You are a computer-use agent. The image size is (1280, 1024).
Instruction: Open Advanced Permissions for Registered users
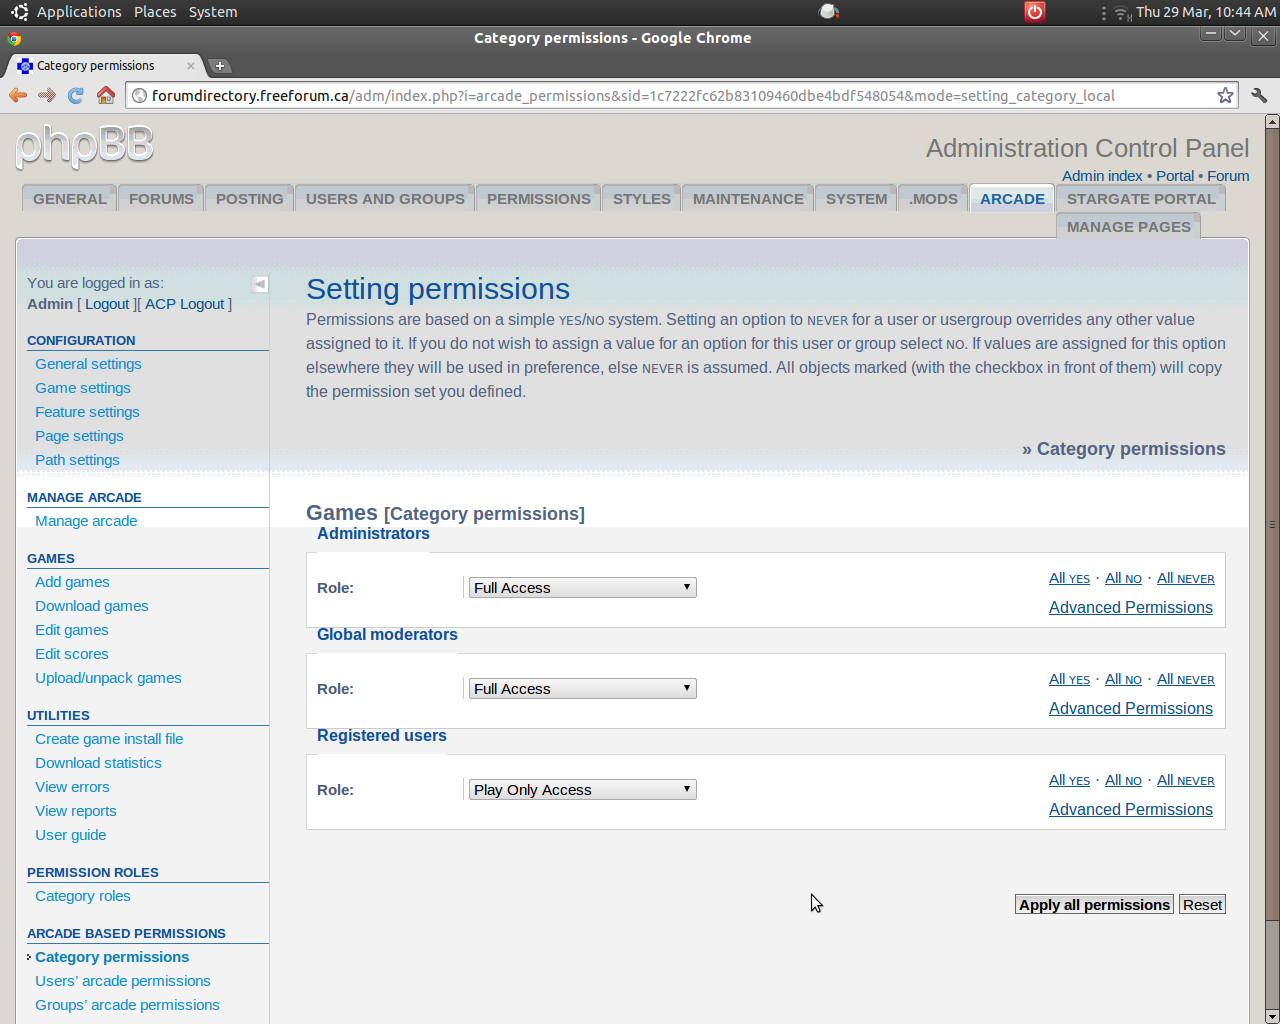pos(1131,809)
